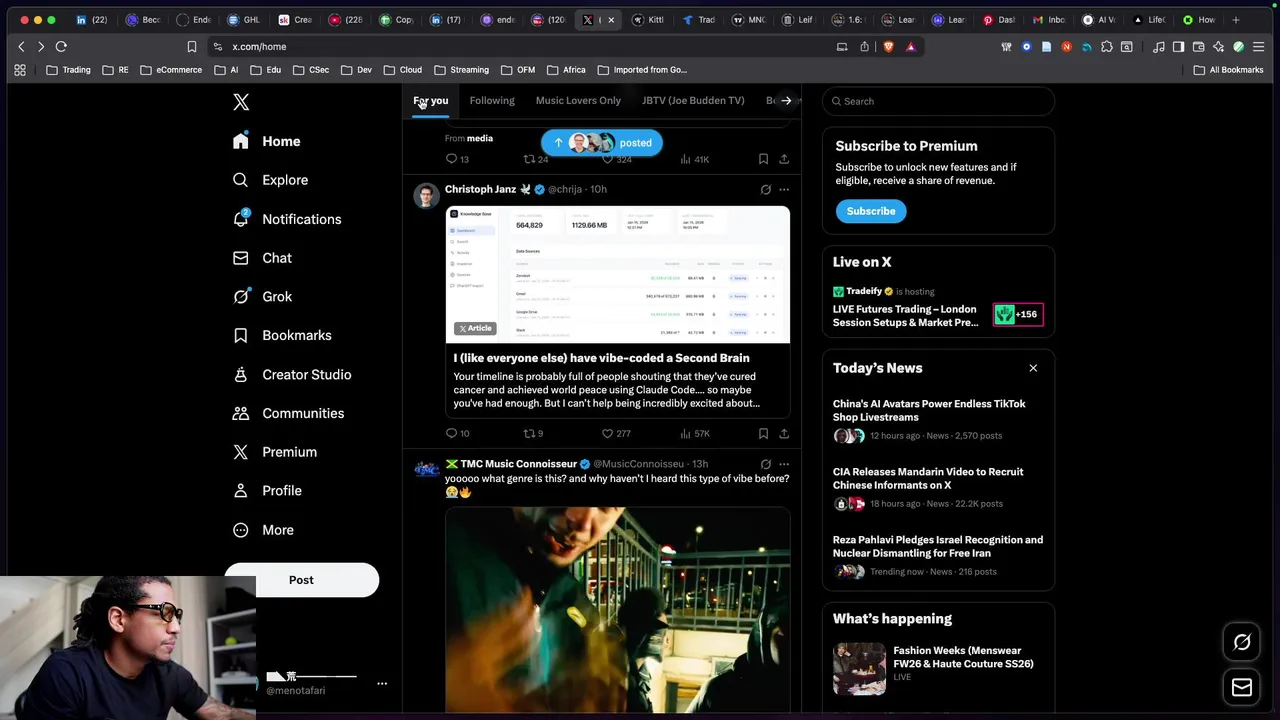Play TMC Music Connoisseur's video

pos(617,610)
